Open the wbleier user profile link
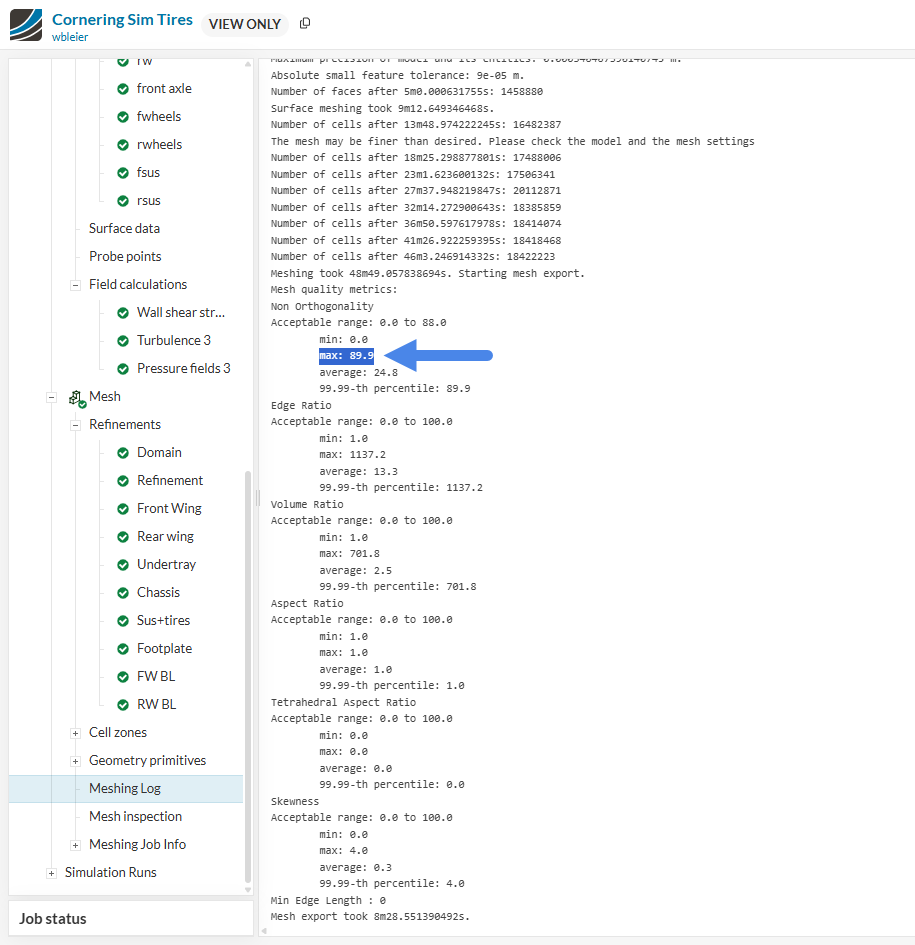This screenshot has width=915, height=945. (70, 37)
